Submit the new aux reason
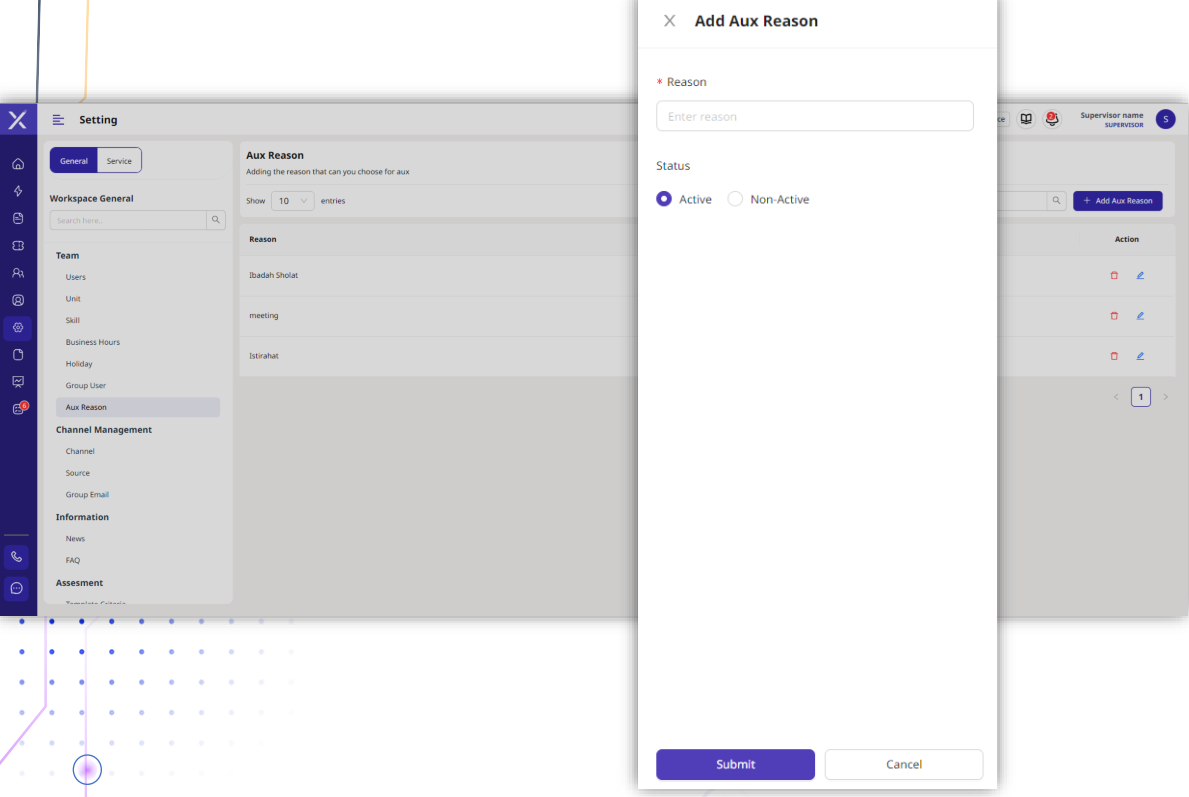This screenshot has height=797, width=1189. (x=735, y=764)
